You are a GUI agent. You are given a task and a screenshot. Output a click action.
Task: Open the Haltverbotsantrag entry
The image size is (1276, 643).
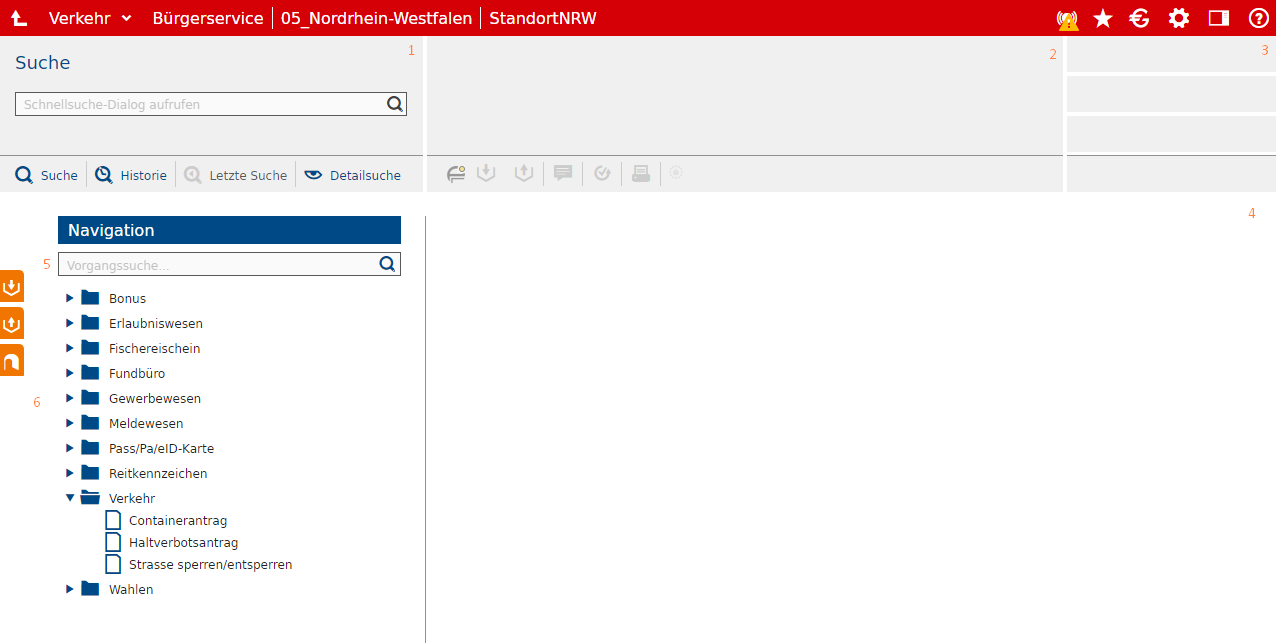coord(183,542)
